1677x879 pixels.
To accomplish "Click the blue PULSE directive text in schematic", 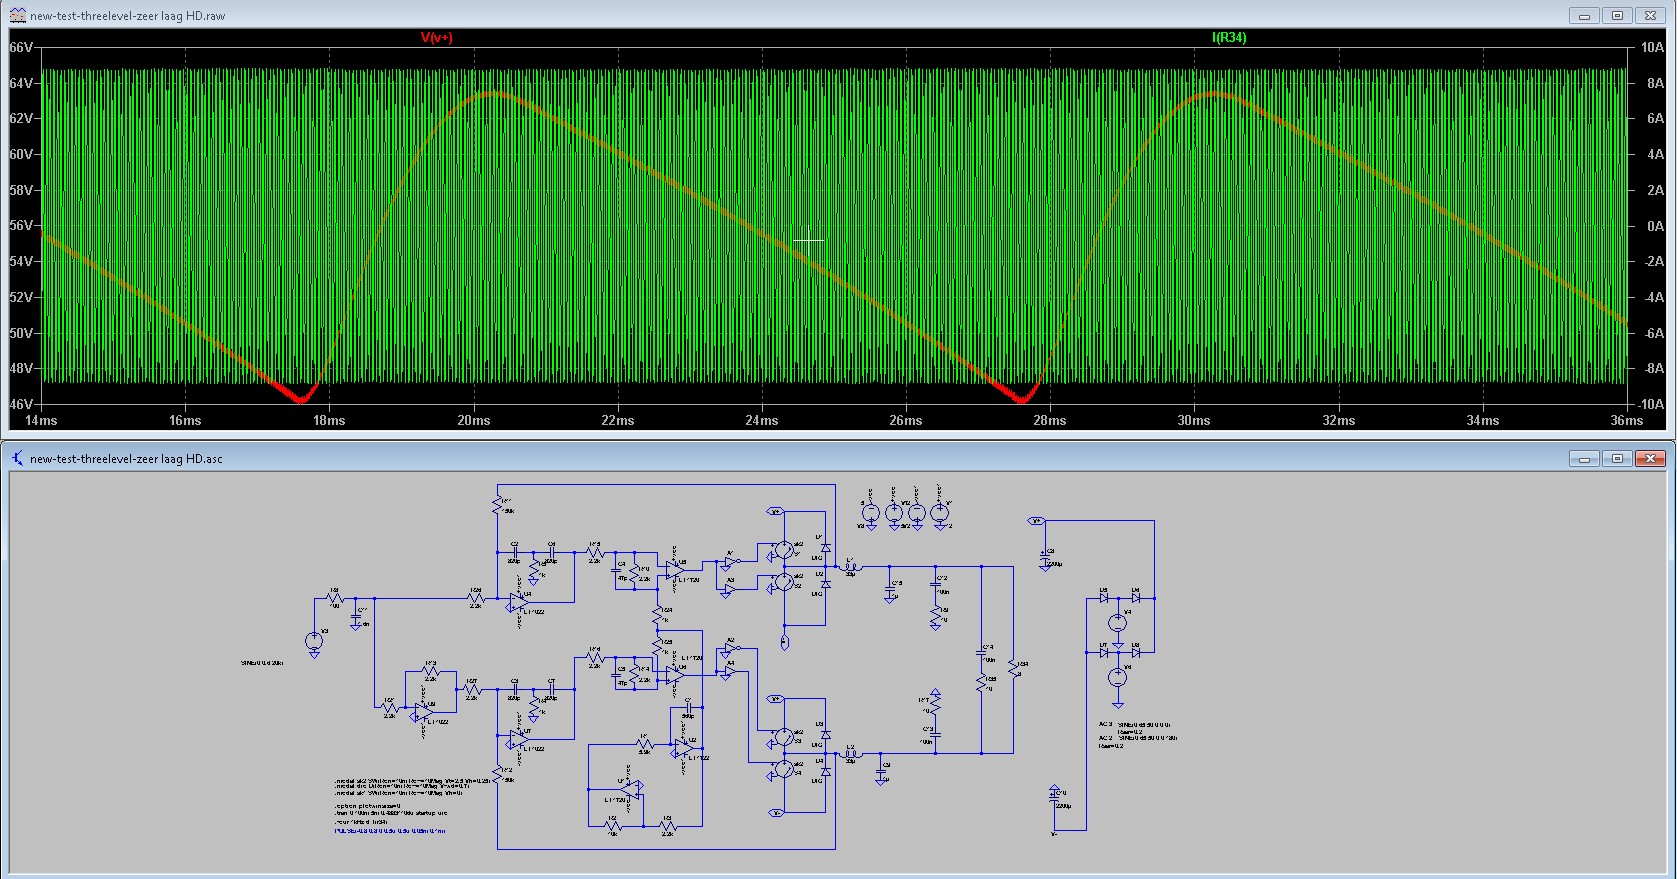I will 390,830.
